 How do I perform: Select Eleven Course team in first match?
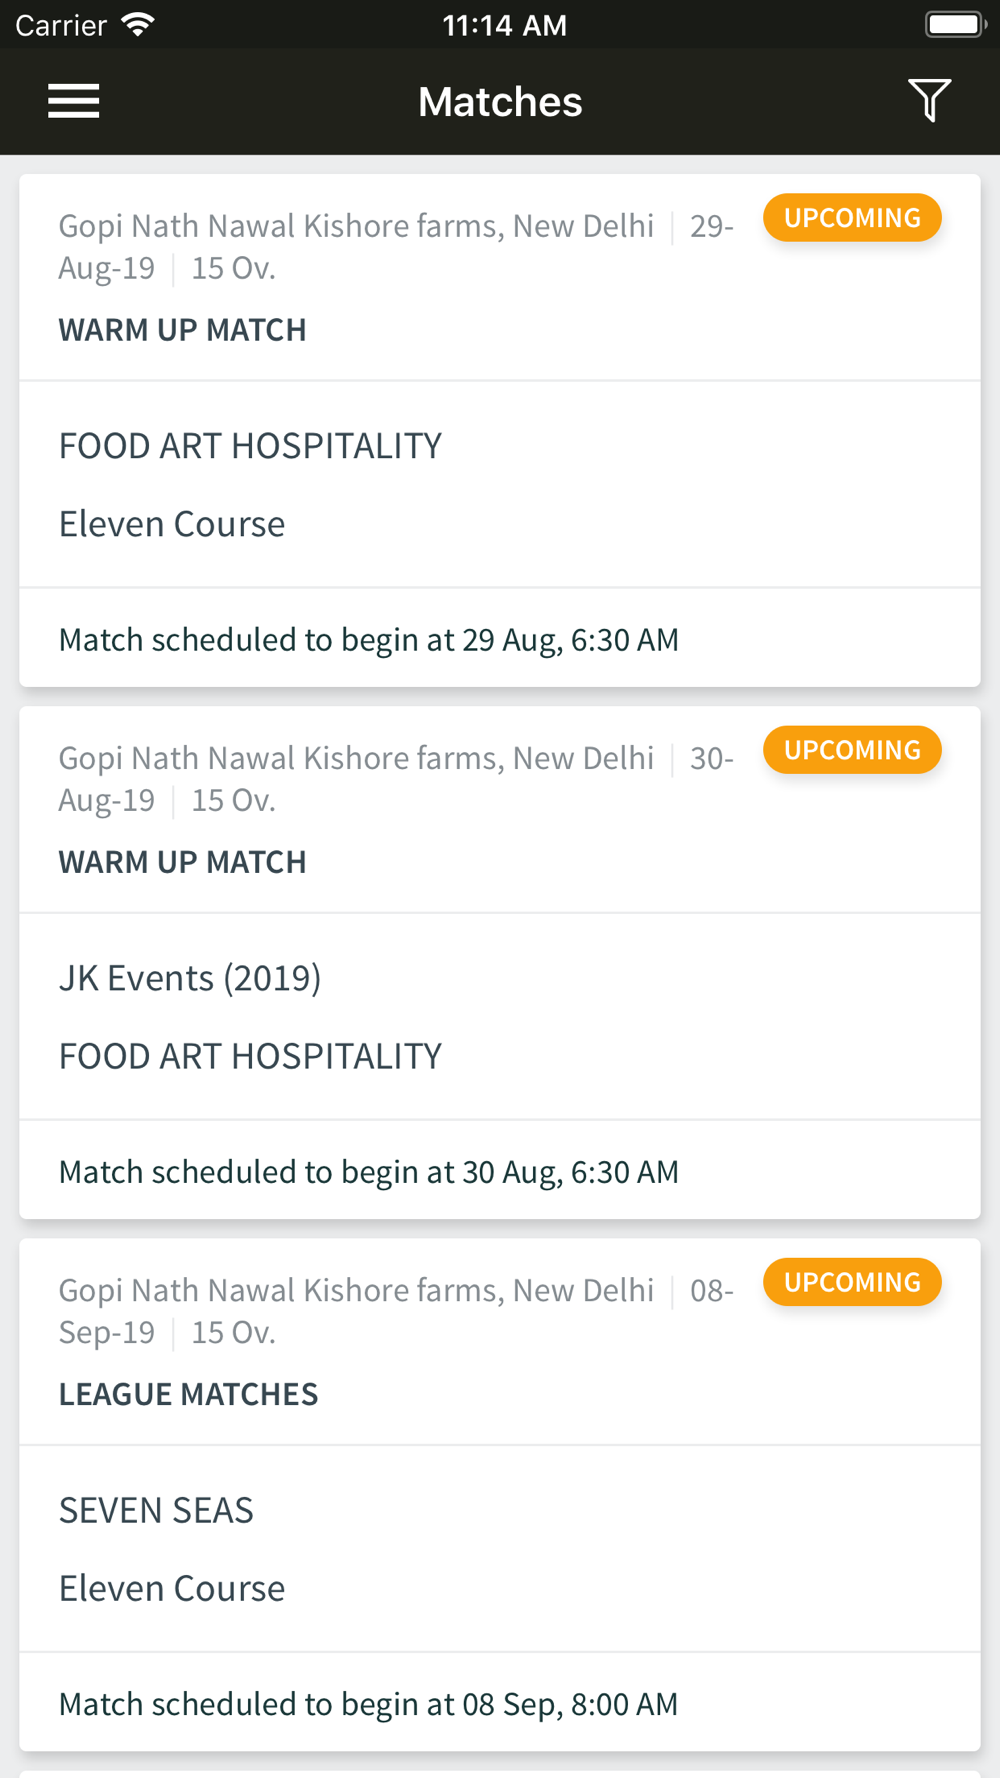[x=172, y=524]
